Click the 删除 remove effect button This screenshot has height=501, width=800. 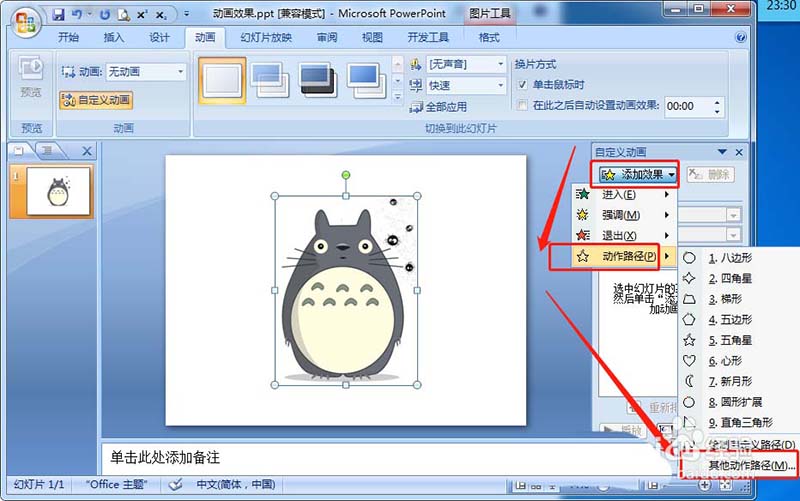[x=710, y=174]
